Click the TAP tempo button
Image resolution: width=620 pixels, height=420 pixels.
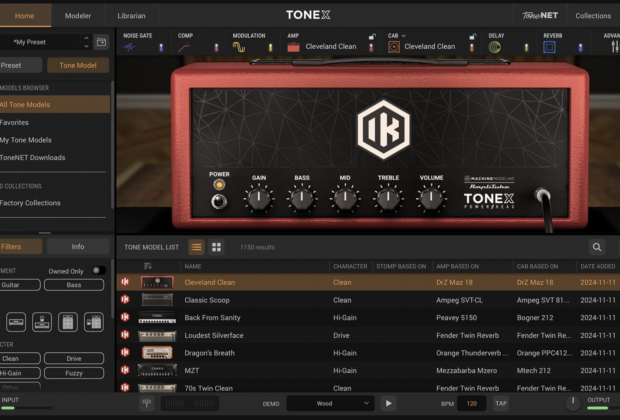501,403
